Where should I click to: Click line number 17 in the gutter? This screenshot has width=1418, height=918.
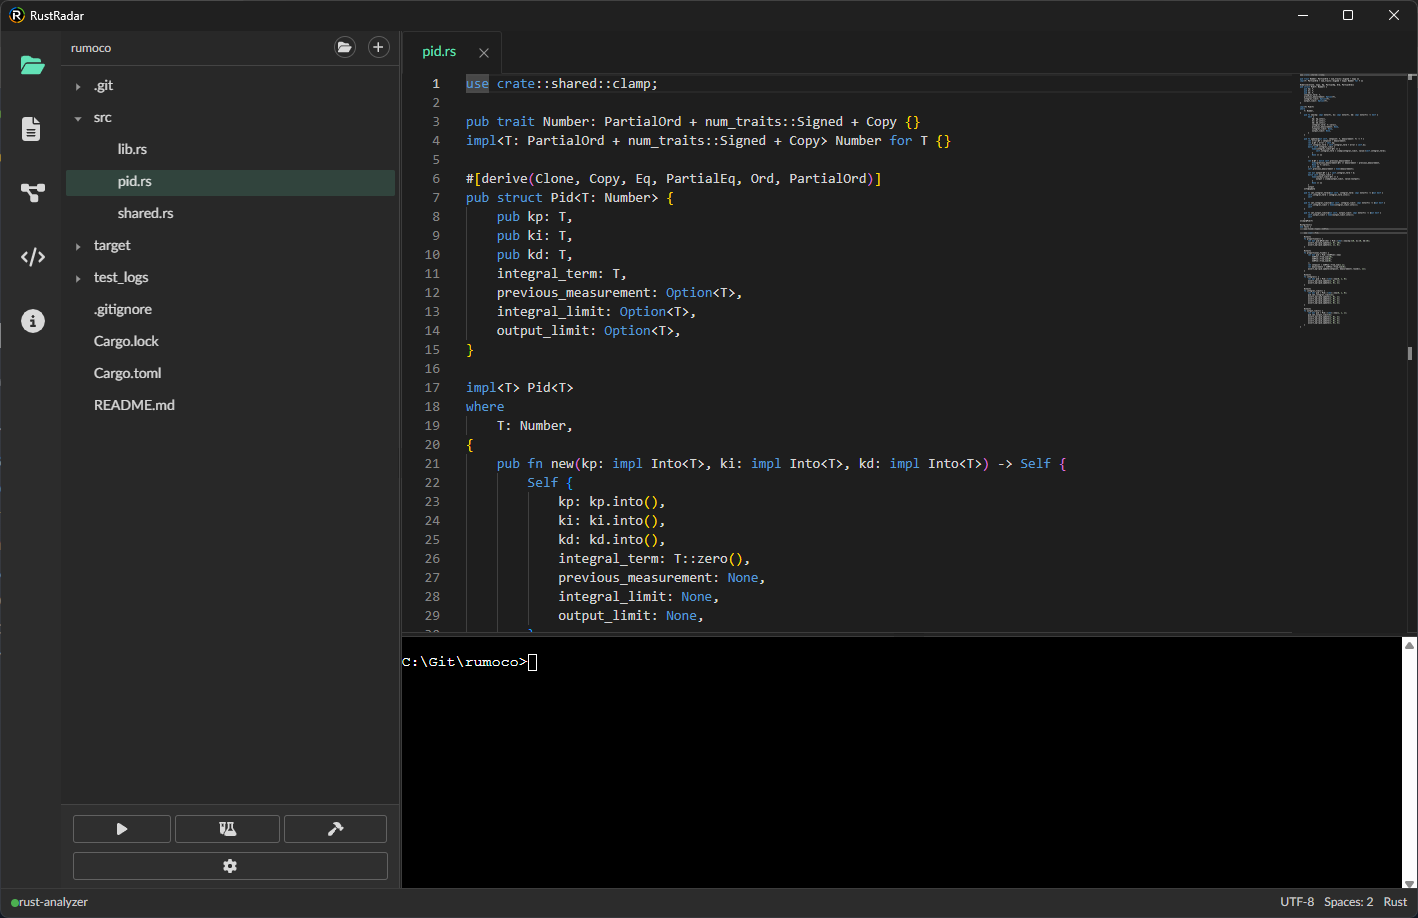click(x=432, y=387)
